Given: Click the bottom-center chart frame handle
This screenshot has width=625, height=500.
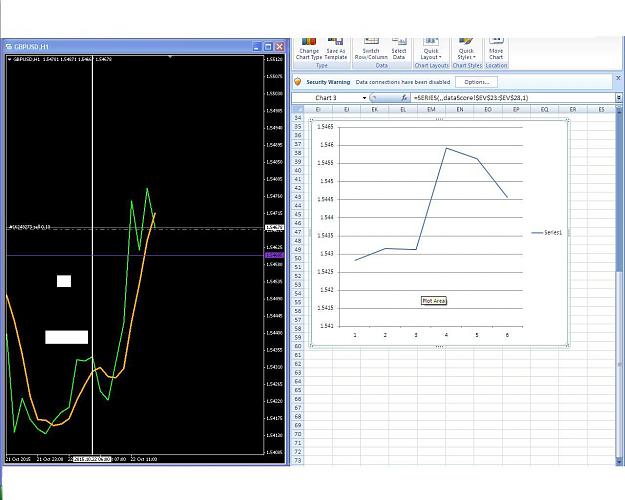Looking at the screenshot, I should [x=439, y=346].
